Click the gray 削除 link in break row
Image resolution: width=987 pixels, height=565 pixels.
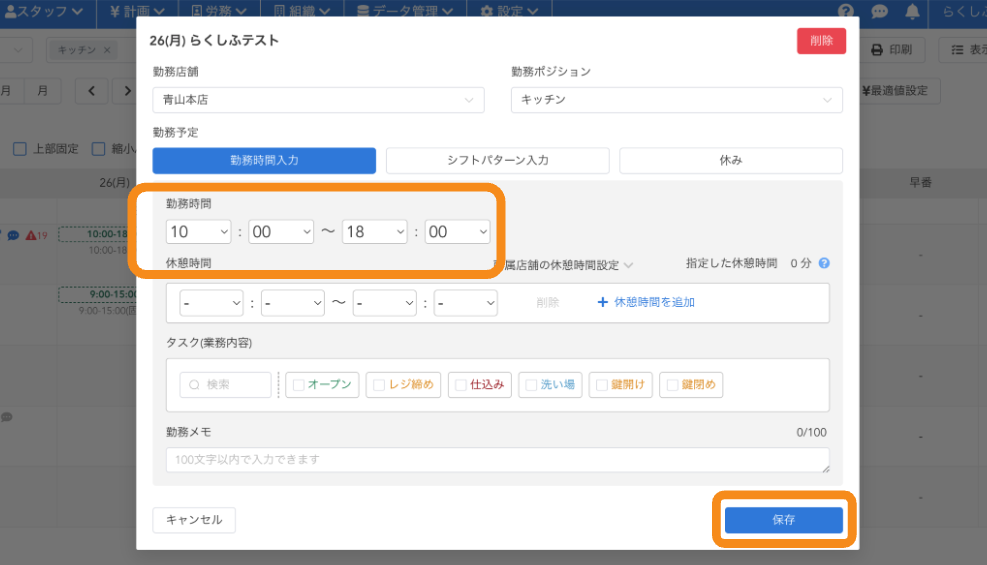click(548, 303)
